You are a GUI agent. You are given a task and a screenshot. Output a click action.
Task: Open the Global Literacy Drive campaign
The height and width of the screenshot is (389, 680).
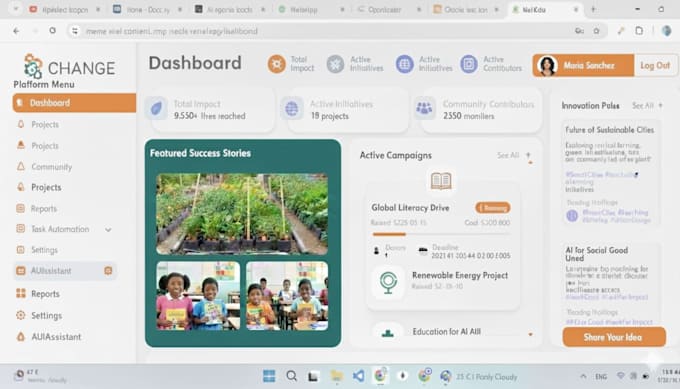click(410, 208)
